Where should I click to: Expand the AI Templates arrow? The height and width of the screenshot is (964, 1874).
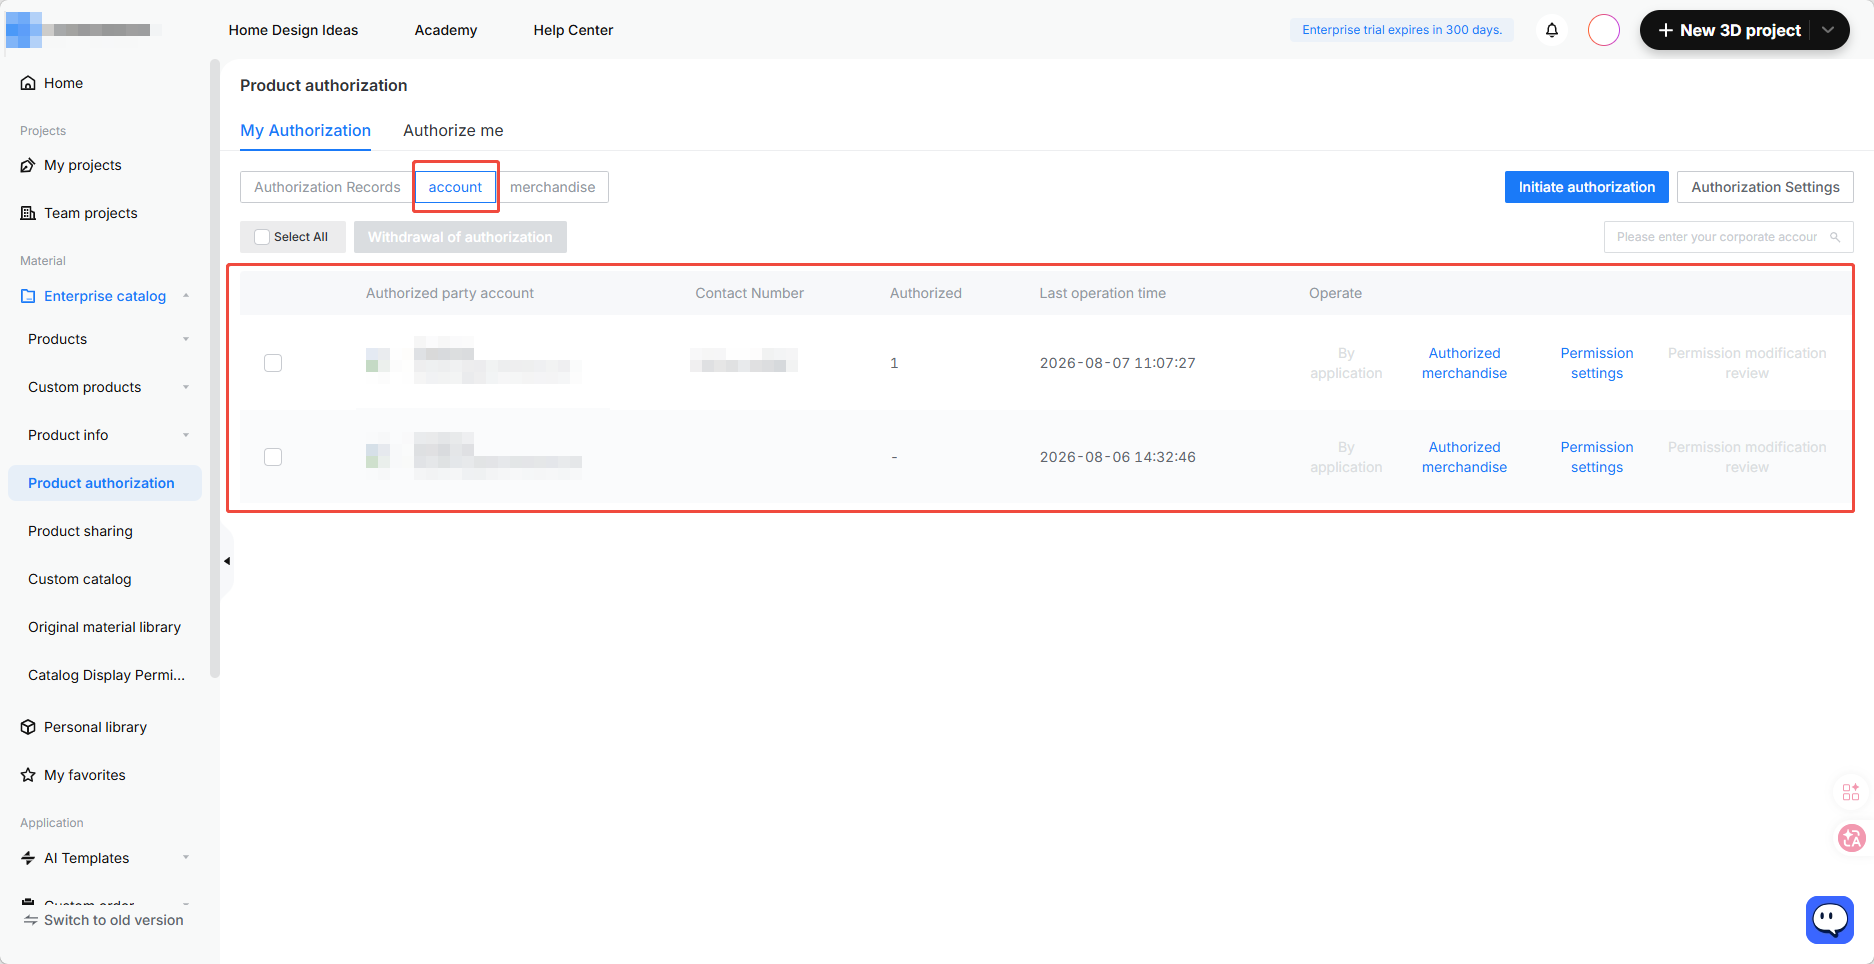tap(186, 858)
